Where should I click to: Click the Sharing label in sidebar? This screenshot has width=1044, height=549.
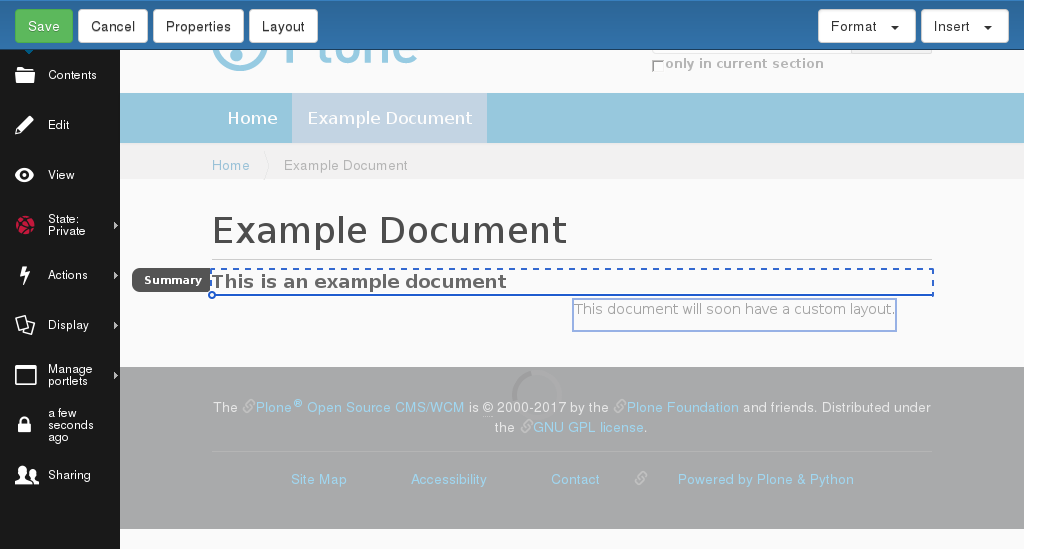69,475
